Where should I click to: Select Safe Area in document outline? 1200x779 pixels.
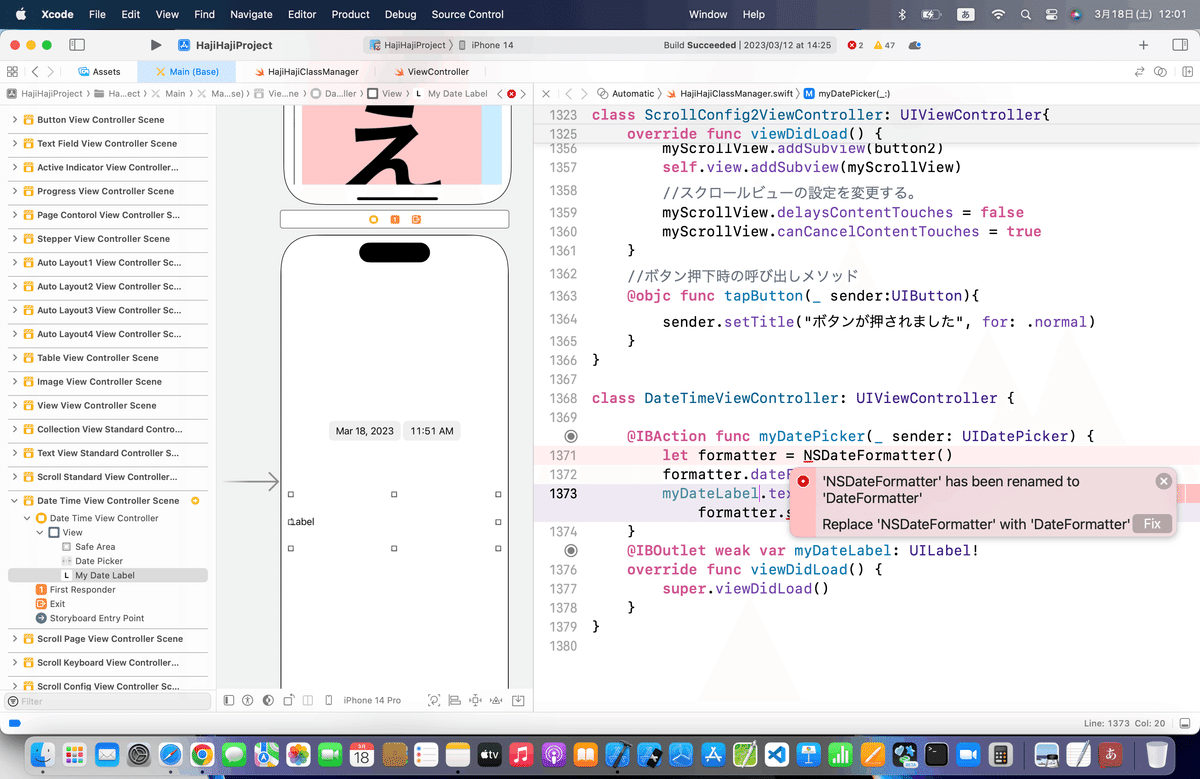click(88, 547)
